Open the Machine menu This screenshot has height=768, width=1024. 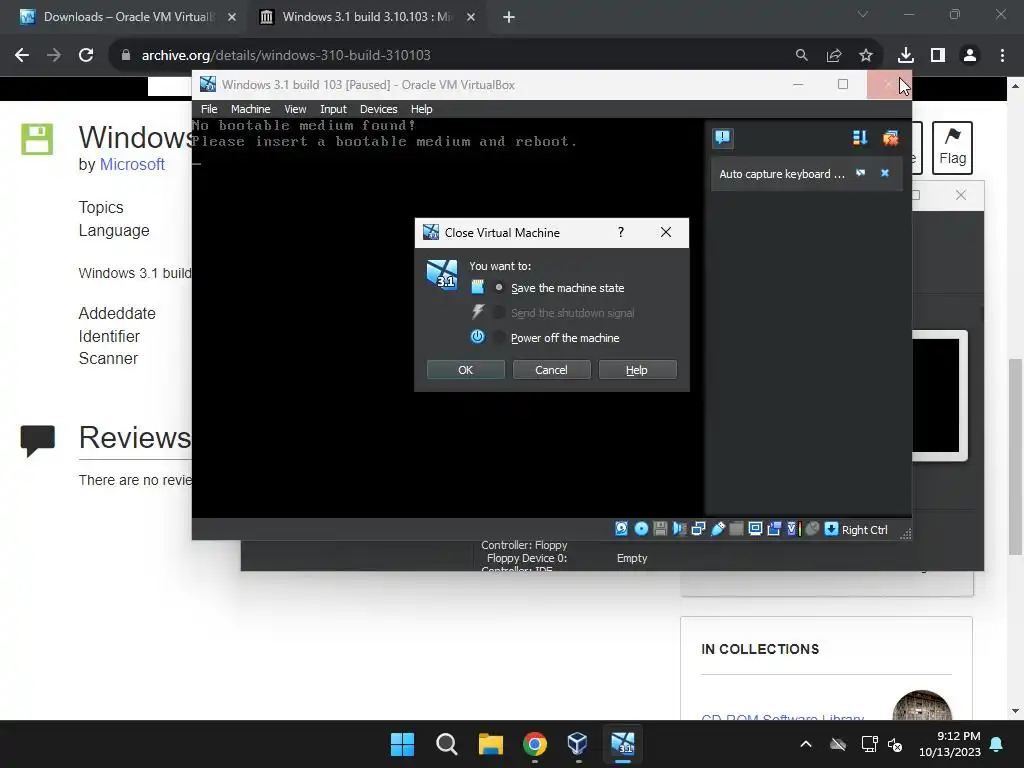(x=250, y=109)
